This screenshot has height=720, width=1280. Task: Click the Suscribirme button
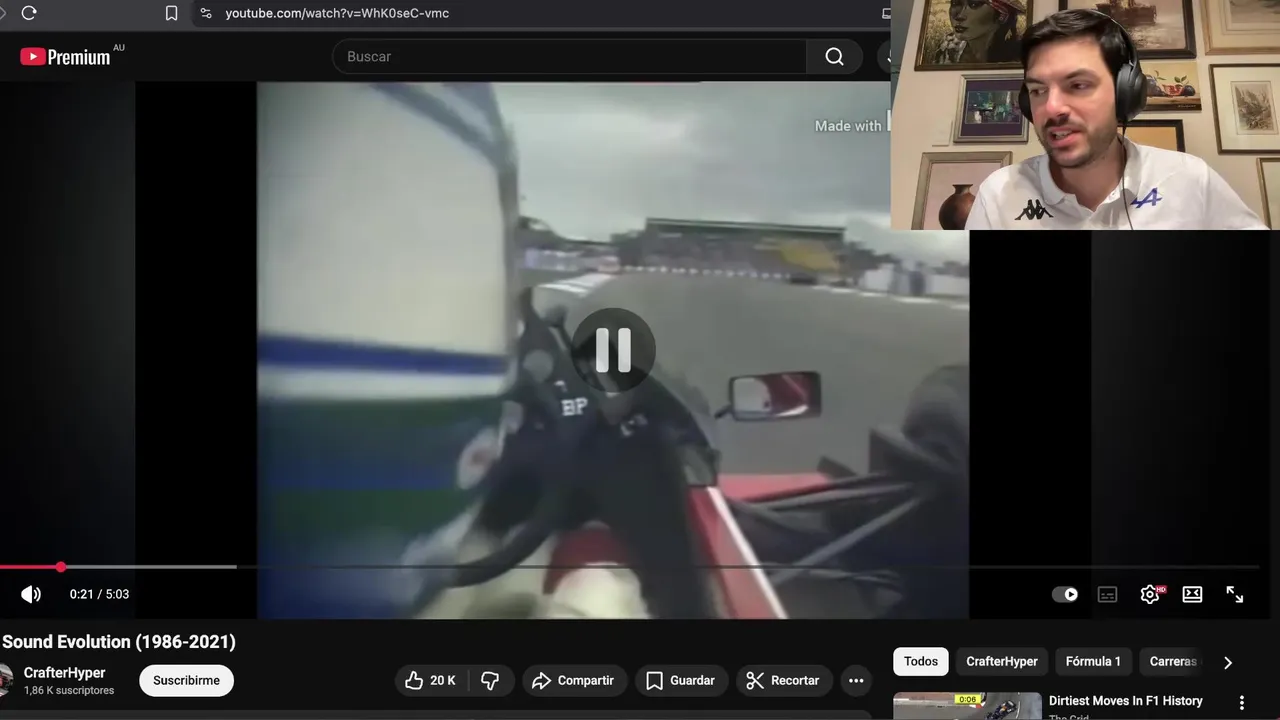(x=186, y=681)
